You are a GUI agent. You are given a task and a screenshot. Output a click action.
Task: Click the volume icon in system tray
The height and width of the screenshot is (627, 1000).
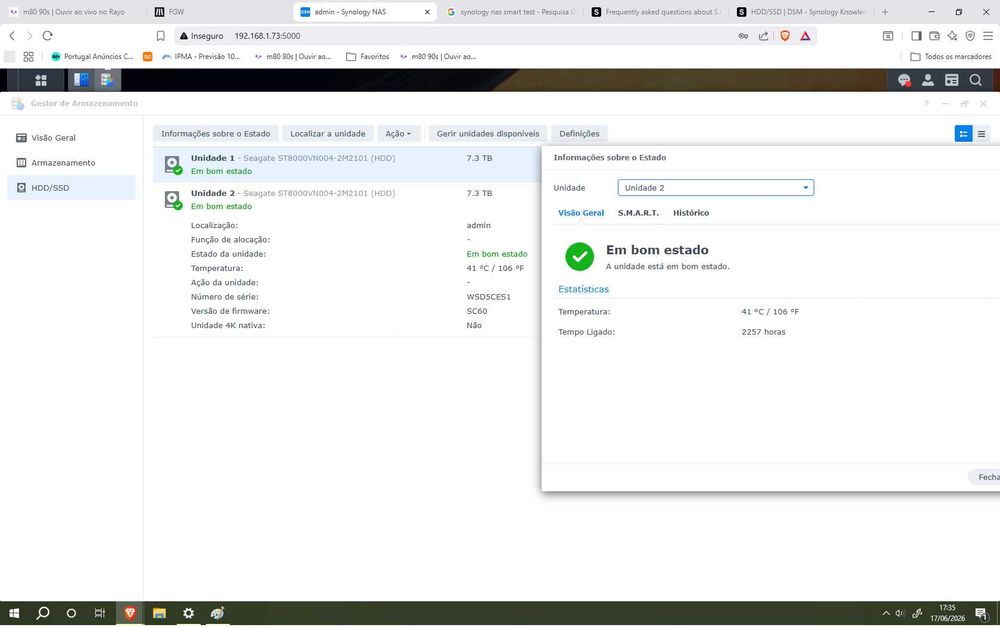click(900, 613)
